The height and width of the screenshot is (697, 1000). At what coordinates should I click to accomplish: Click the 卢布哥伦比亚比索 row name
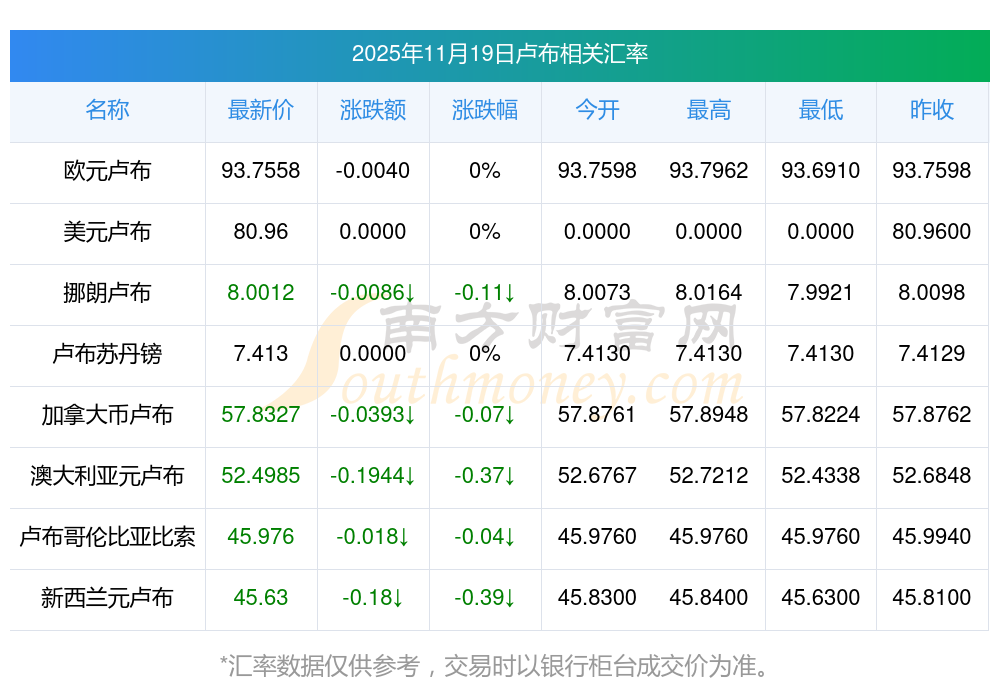[x=107, y=537]
